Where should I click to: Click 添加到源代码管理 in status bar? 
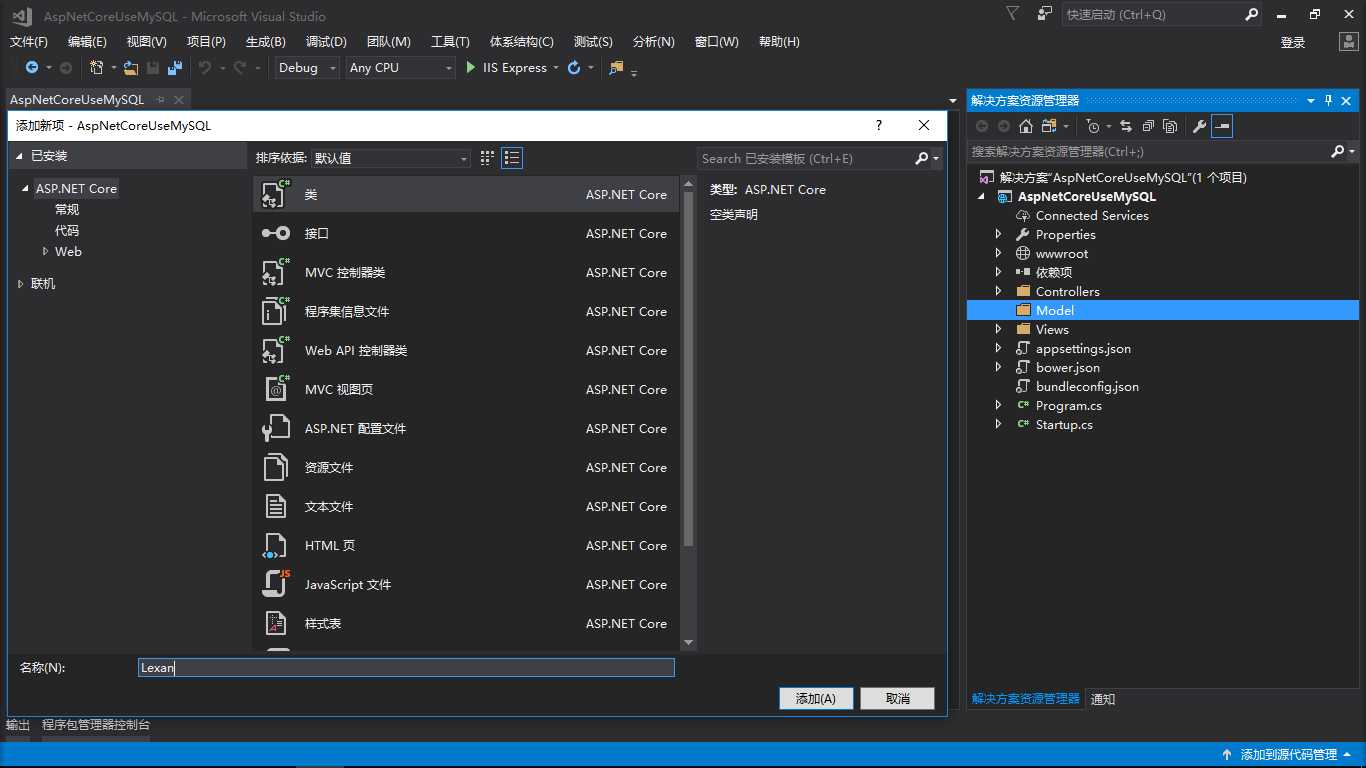click(1288, 755)
